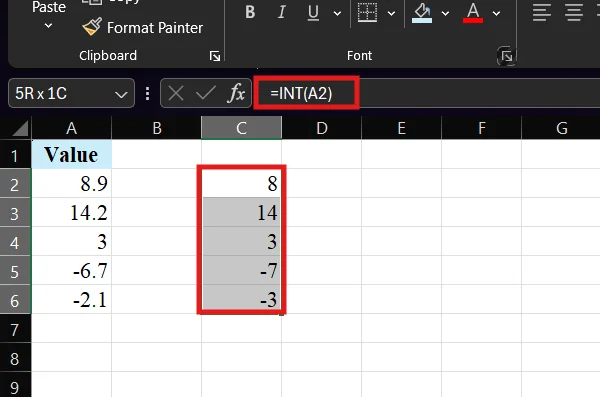The height and width of the screenshot is (397, 600).
Task: Confirm formula entry with checkmark icon
Action: (x=206, y=93)
